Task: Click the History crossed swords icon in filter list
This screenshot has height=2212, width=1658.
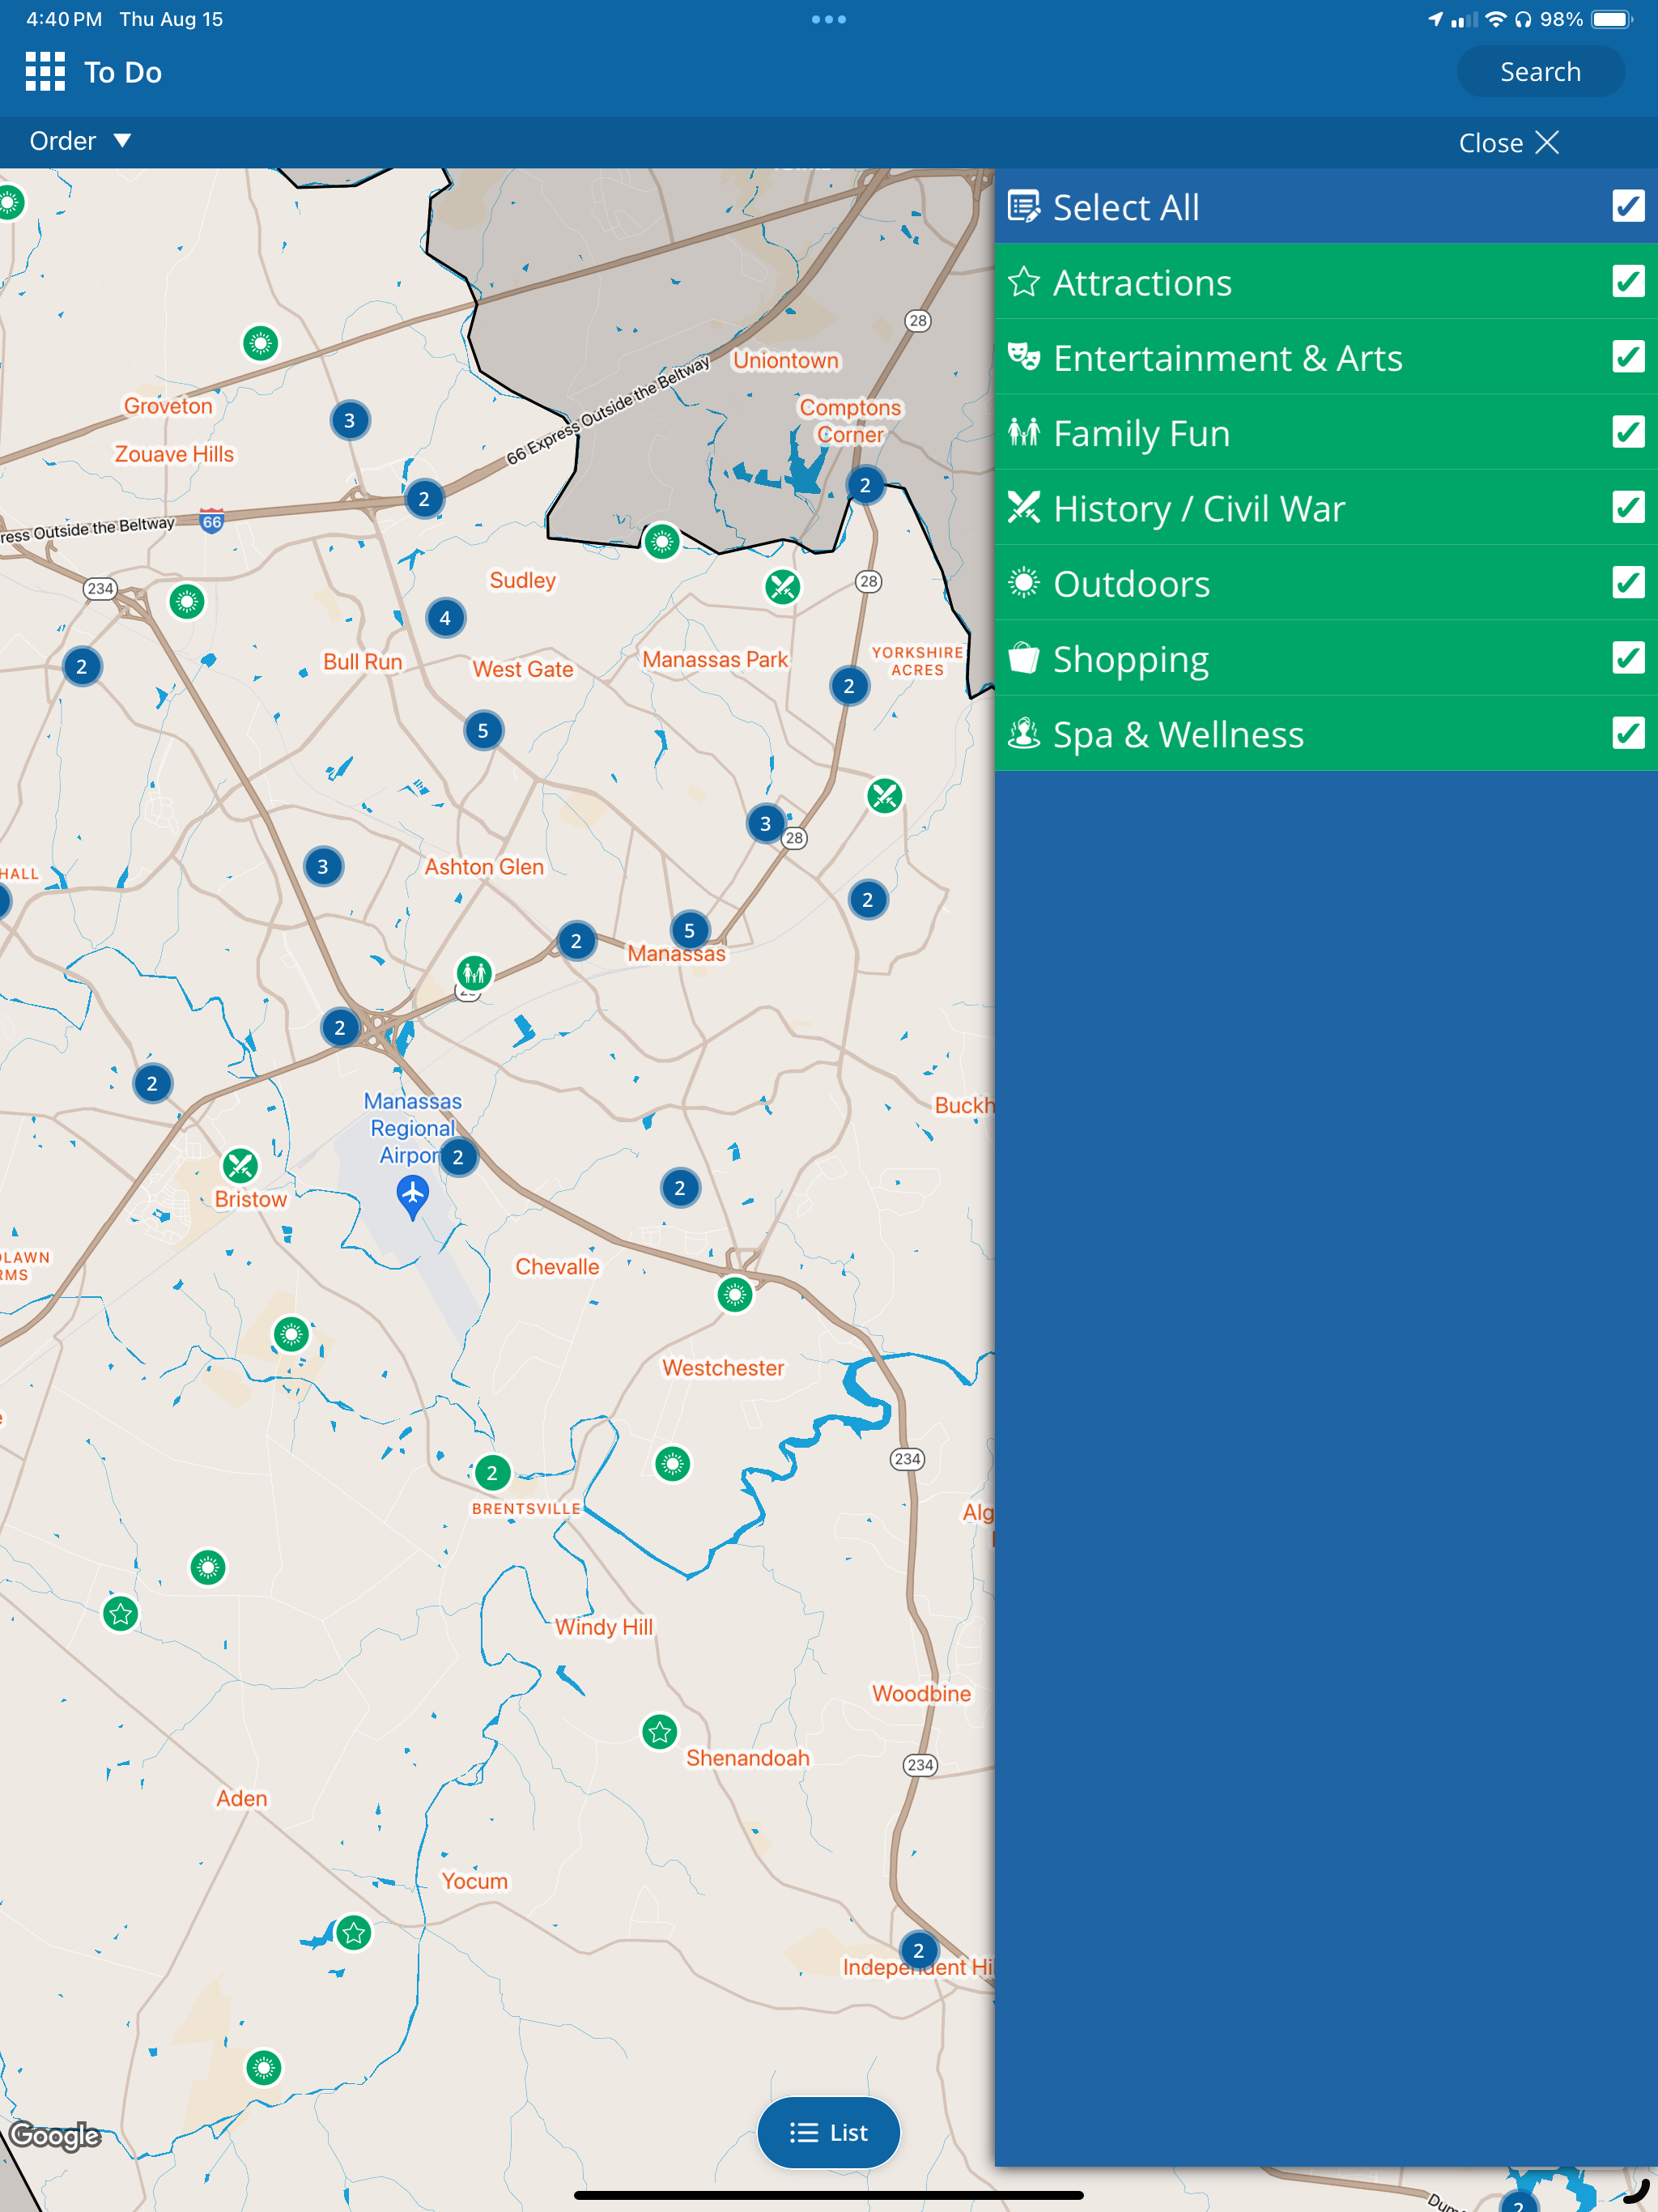Action: point(1023,508)
